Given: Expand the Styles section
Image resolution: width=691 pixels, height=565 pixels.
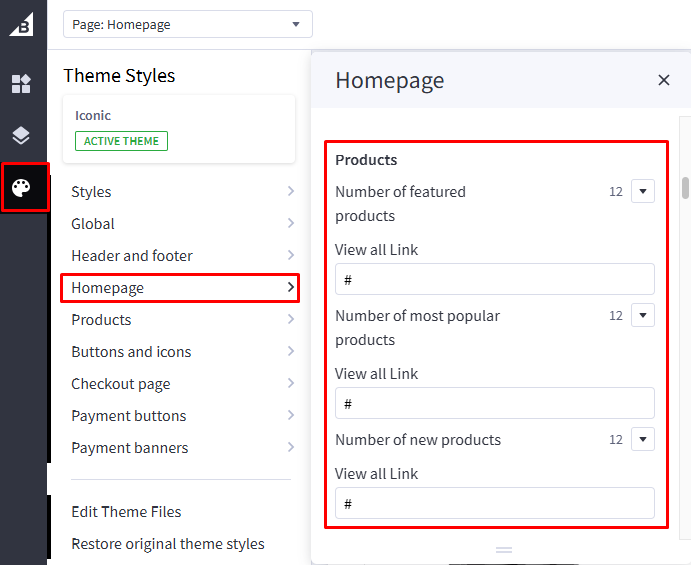Looking at the screenshot, I should pyautogui.click(x=180, y=192).
